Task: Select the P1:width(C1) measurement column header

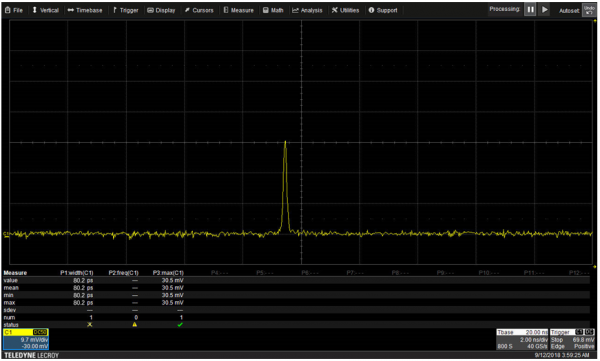Action: [x=77, y=273]
